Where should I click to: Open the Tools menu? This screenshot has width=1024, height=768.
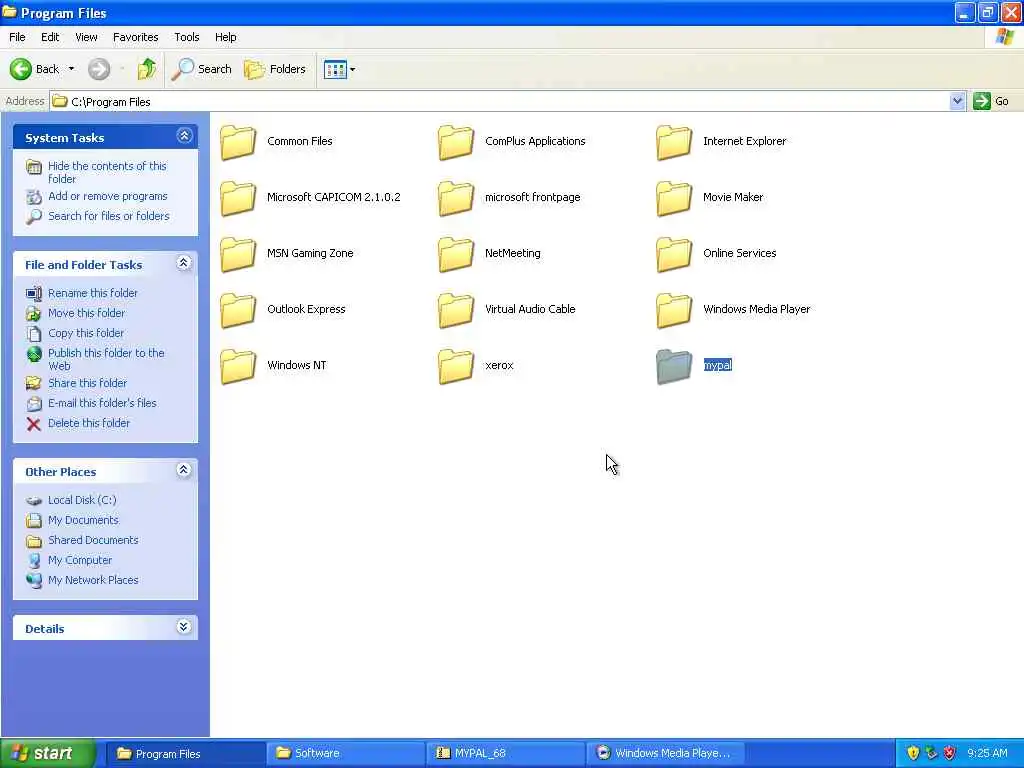click(186, 37)
